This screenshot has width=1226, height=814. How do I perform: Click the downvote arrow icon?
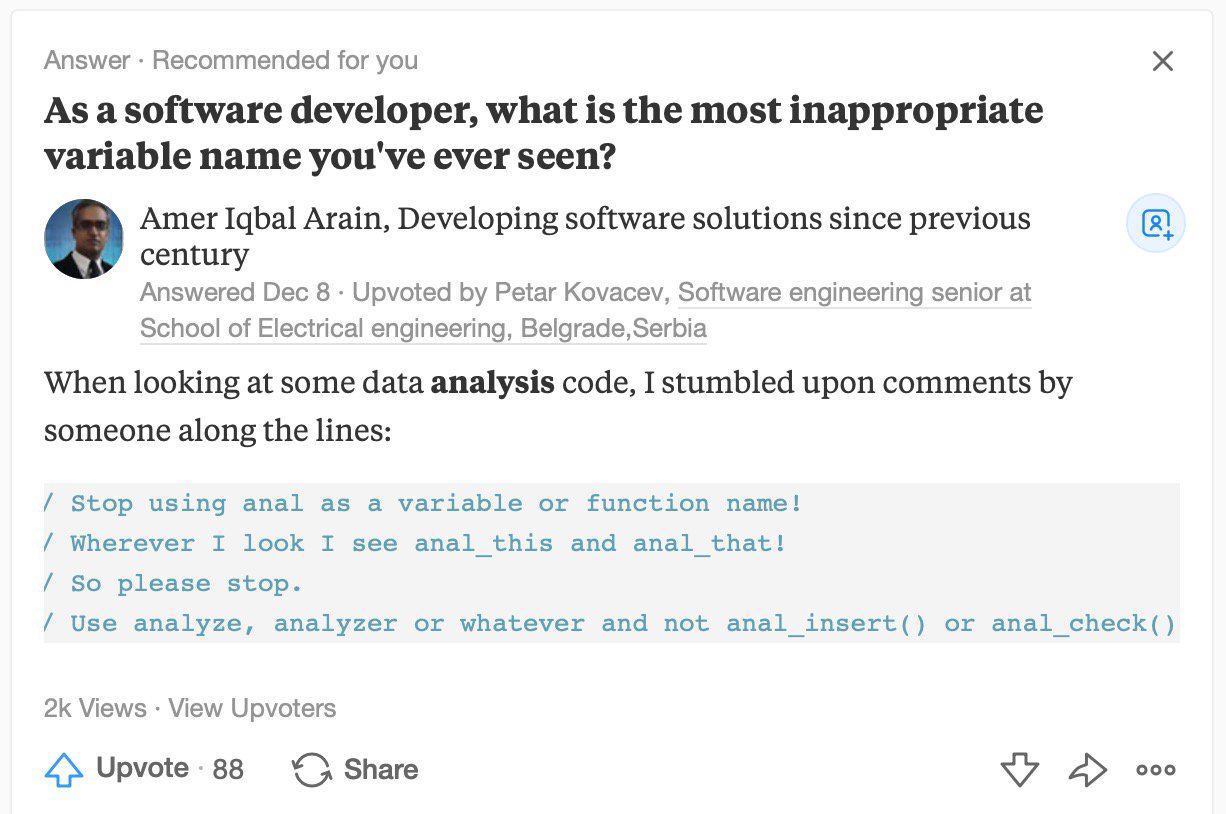[x=1019, y=770]
